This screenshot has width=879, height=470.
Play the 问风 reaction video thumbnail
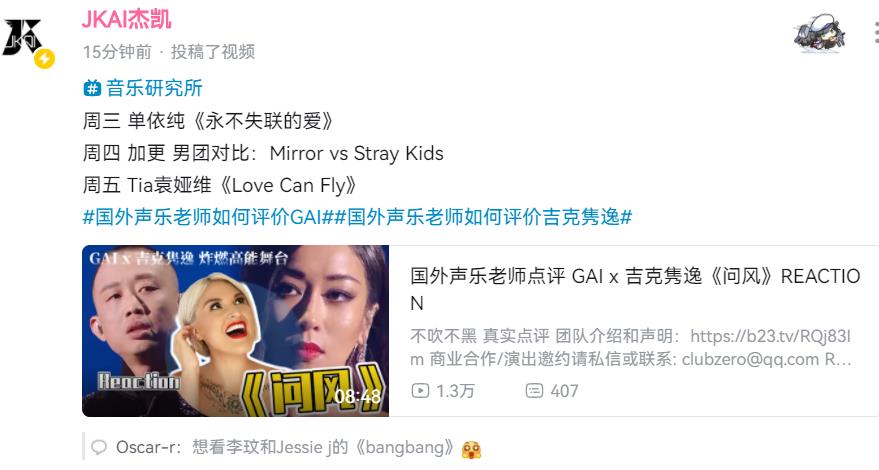click(x=235, y=331)
